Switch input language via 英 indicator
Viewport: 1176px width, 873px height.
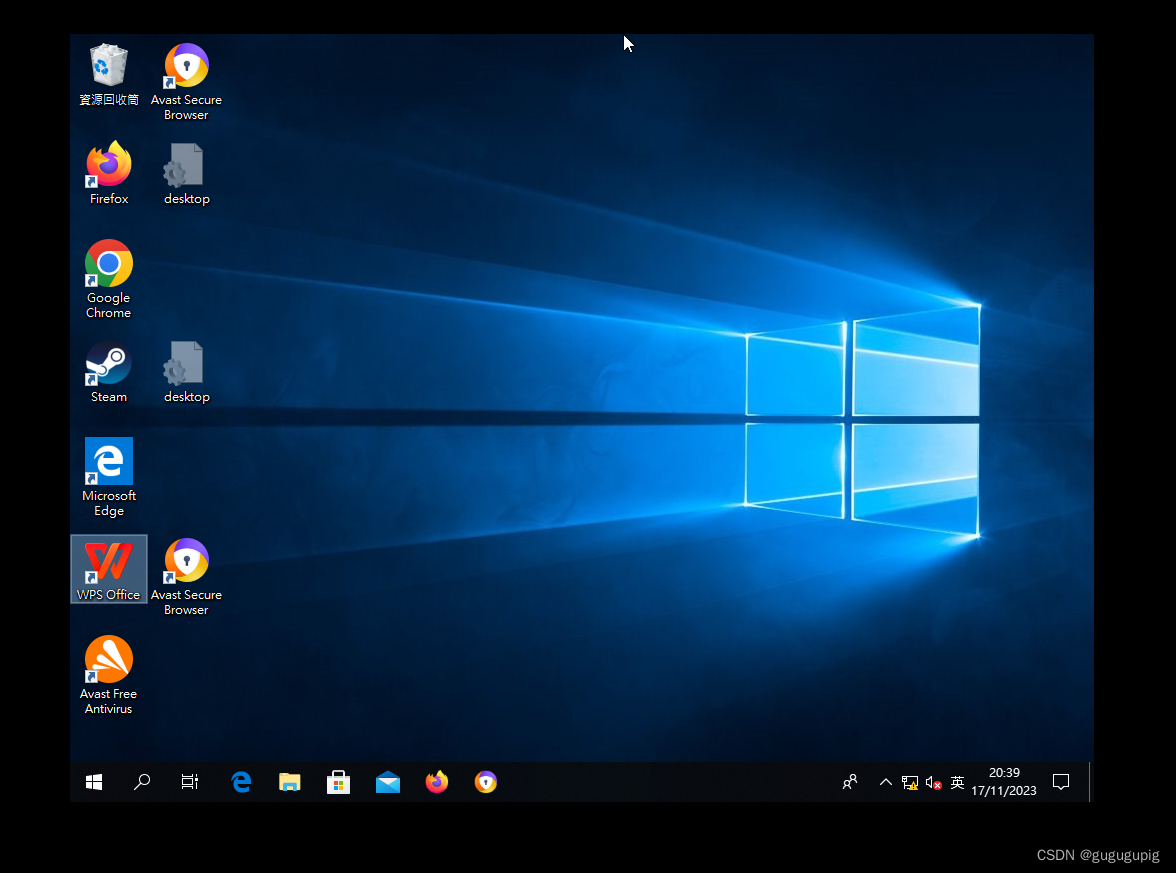point(957,782)
